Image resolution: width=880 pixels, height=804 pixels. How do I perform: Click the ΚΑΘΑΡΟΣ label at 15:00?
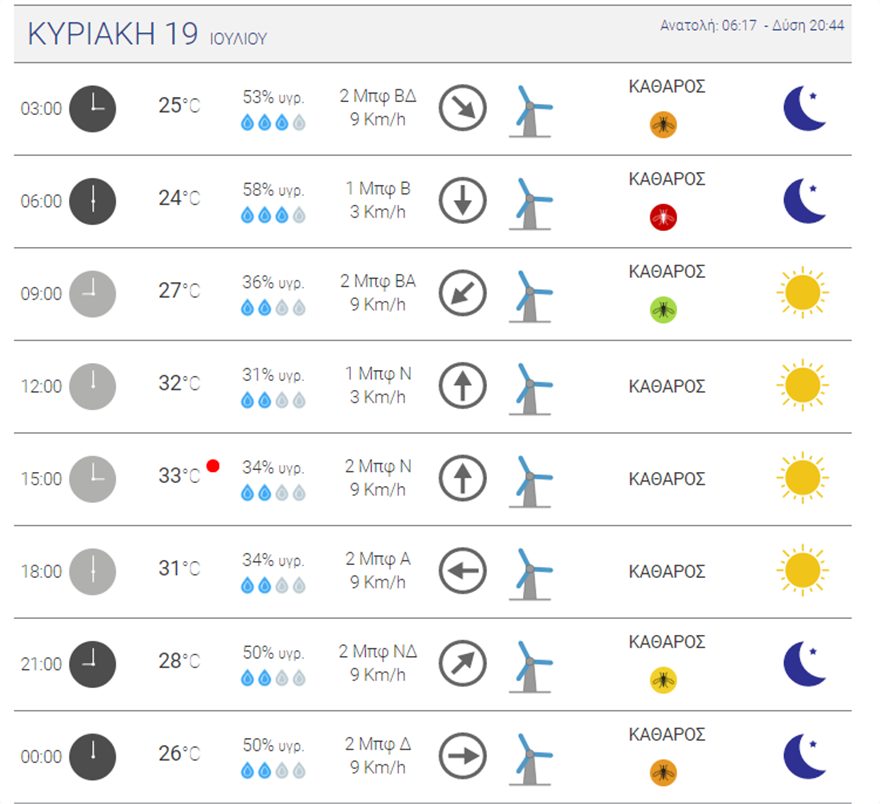[667, 479]
